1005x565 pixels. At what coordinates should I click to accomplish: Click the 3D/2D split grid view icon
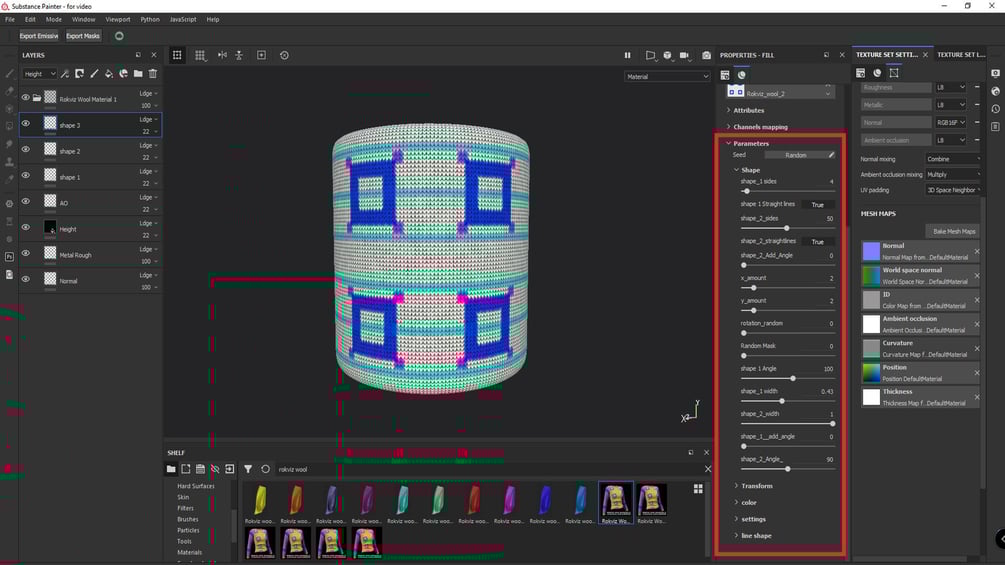pyautogui.click(x=200, y=55)
